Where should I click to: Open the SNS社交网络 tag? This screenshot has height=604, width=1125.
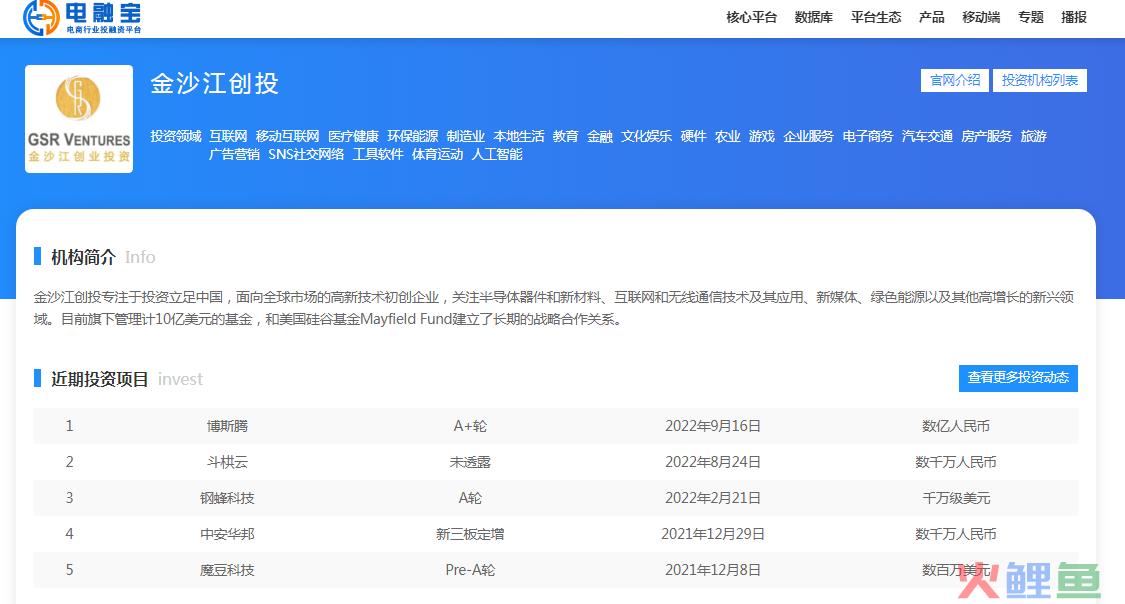(x=306, y=154)
